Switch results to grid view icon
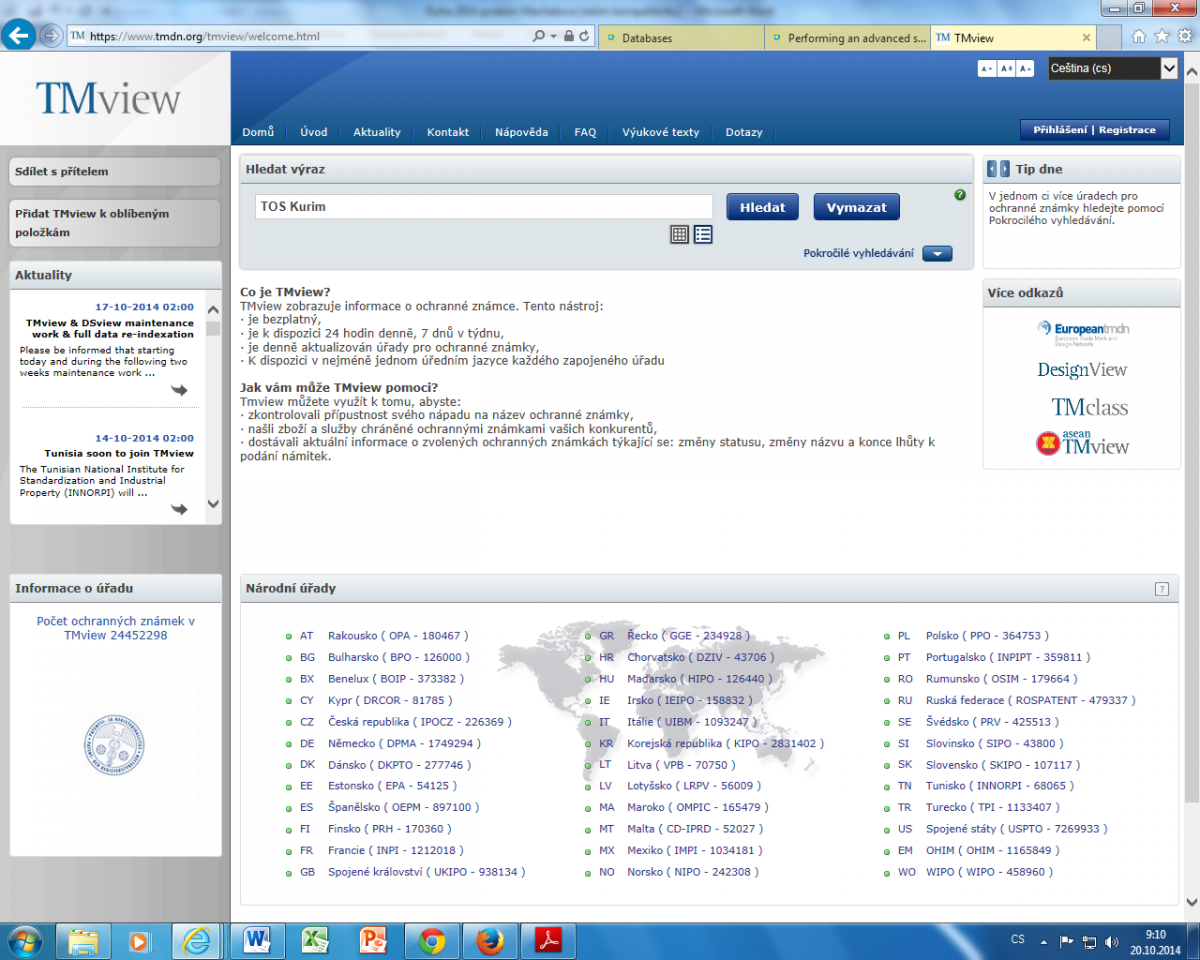The height and width of the screenshot is (960, 1200). click(x=679, y=234)
